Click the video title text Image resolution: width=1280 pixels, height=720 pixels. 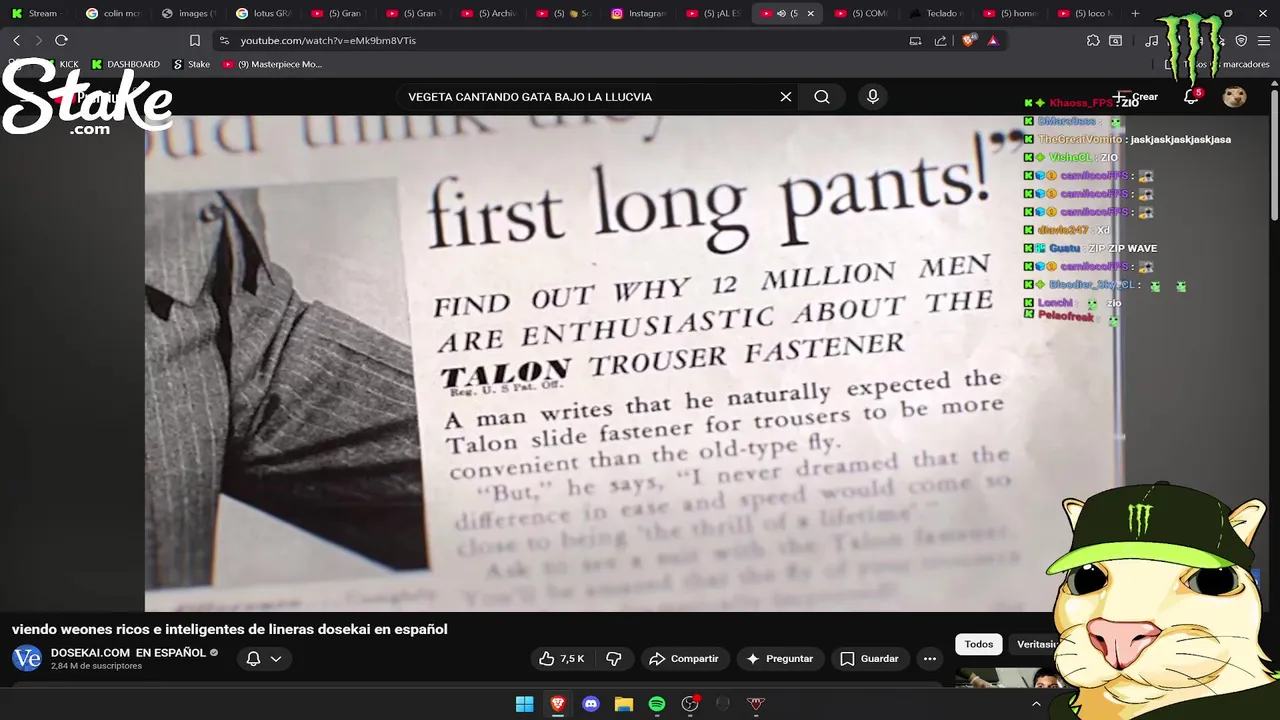[x=230, y=630]
